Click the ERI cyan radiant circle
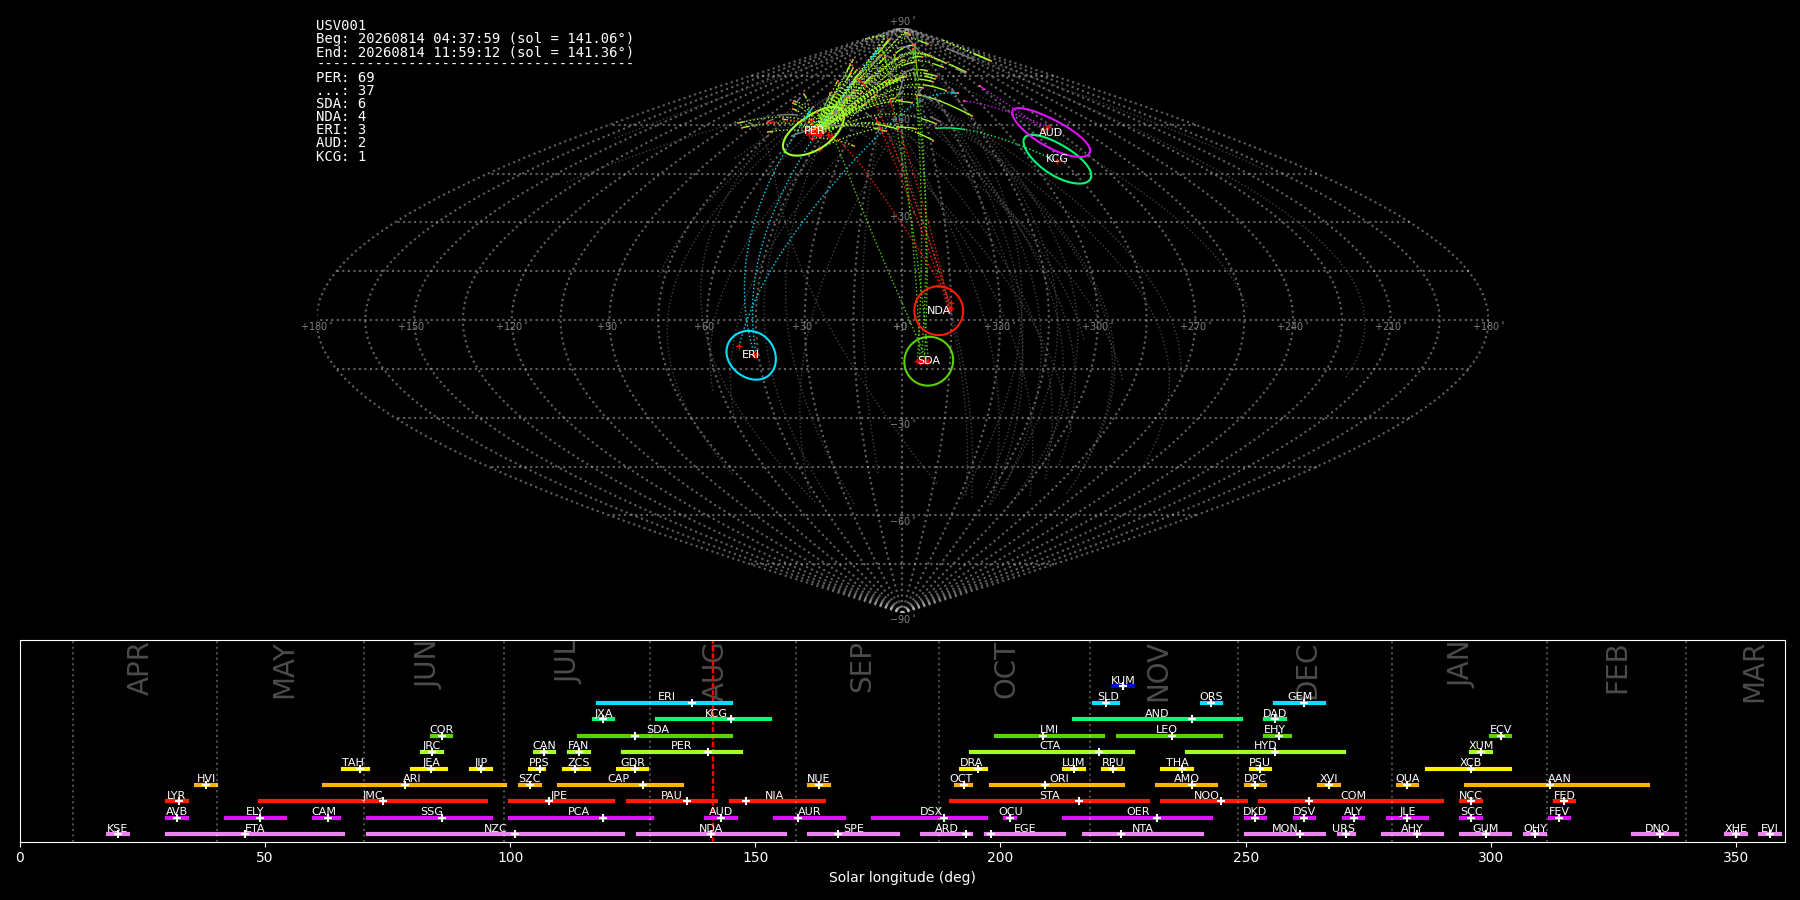Screen dimensions: 1800x900 point(751,355)
